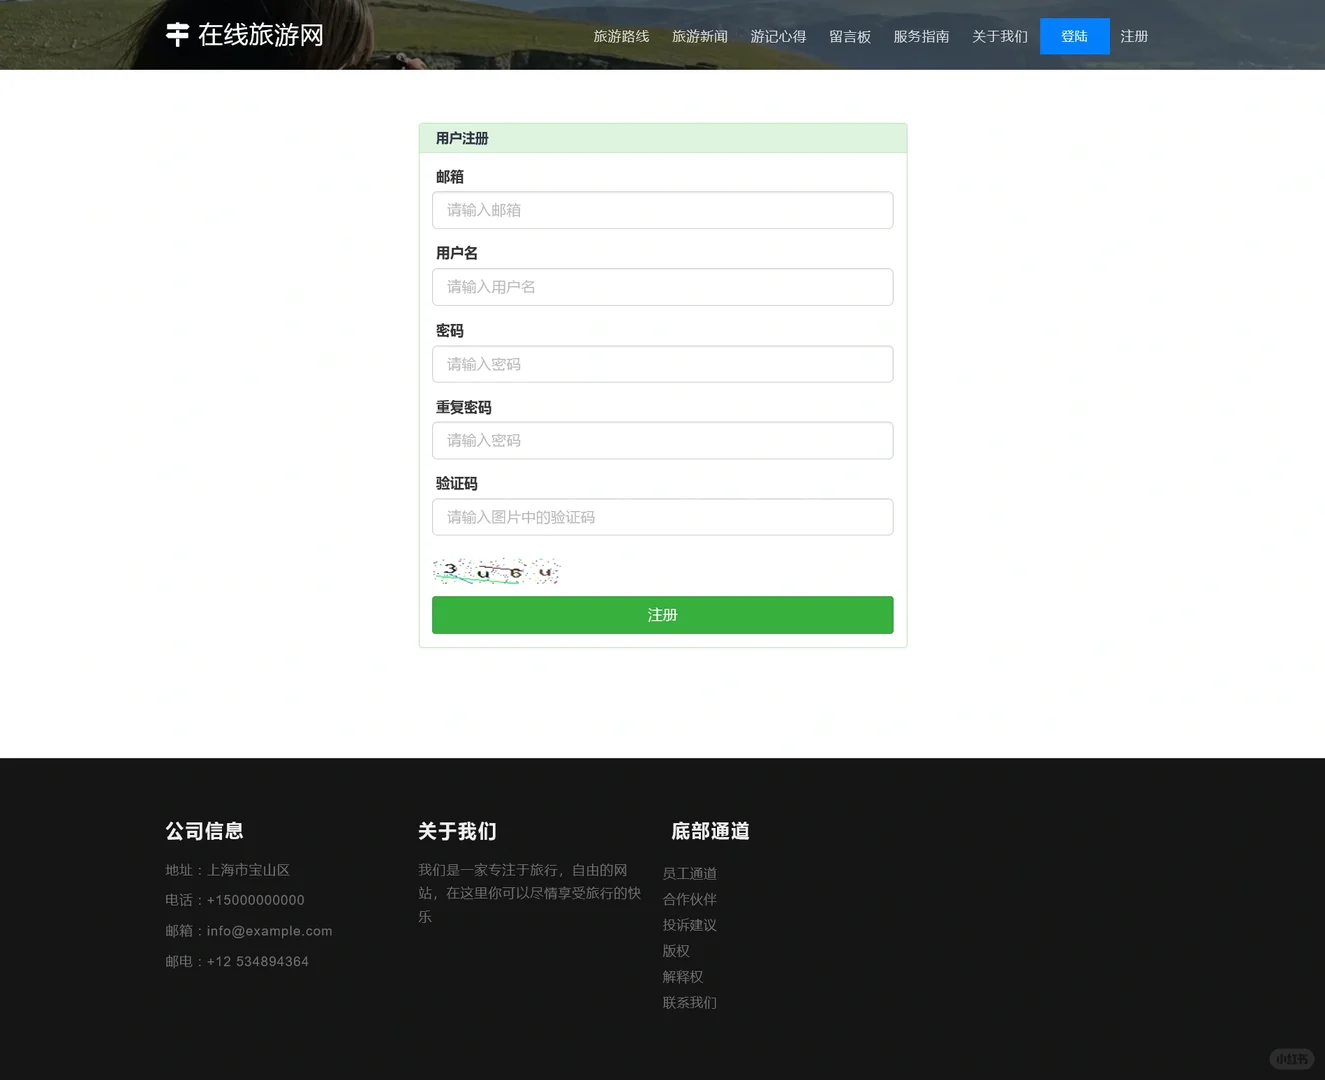Viewport: 1325px width, 1080px height.
Task: Click the 投诉建议 footer link
Action: point(689,924)
